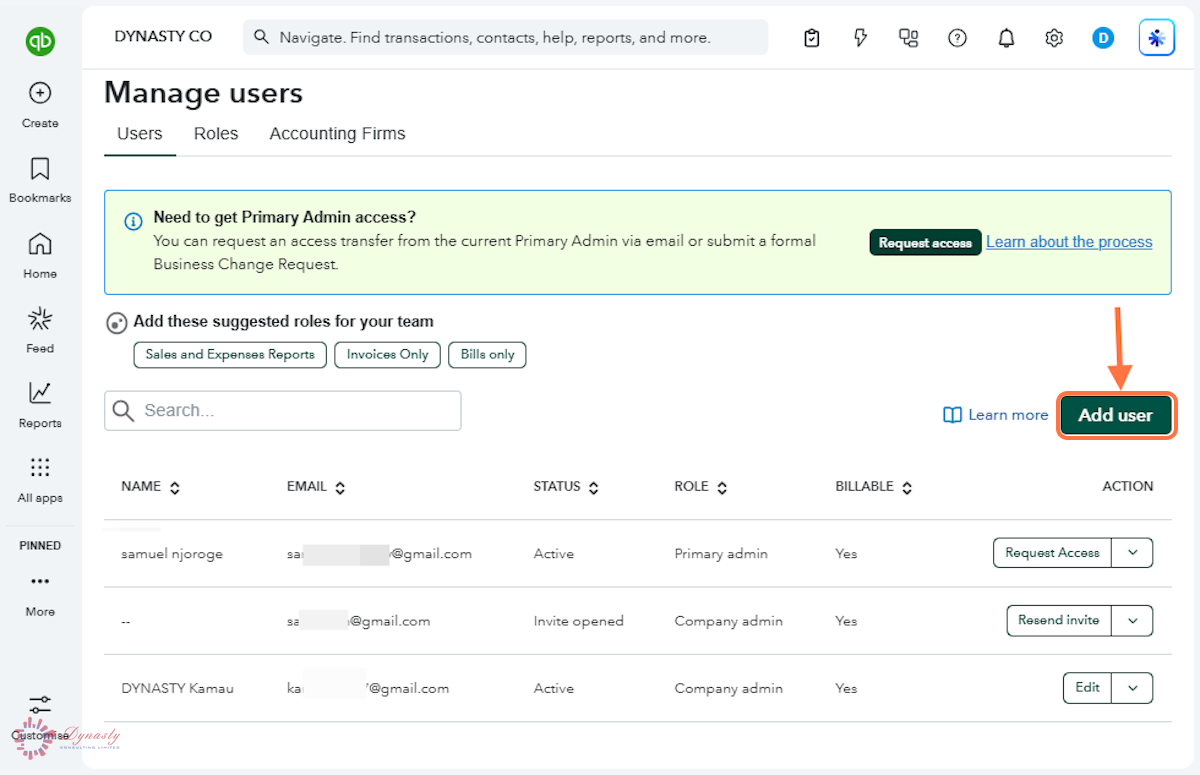Open Customise sidebar settings
Viewport: 1200px width, 775px height.
(40, 718)
